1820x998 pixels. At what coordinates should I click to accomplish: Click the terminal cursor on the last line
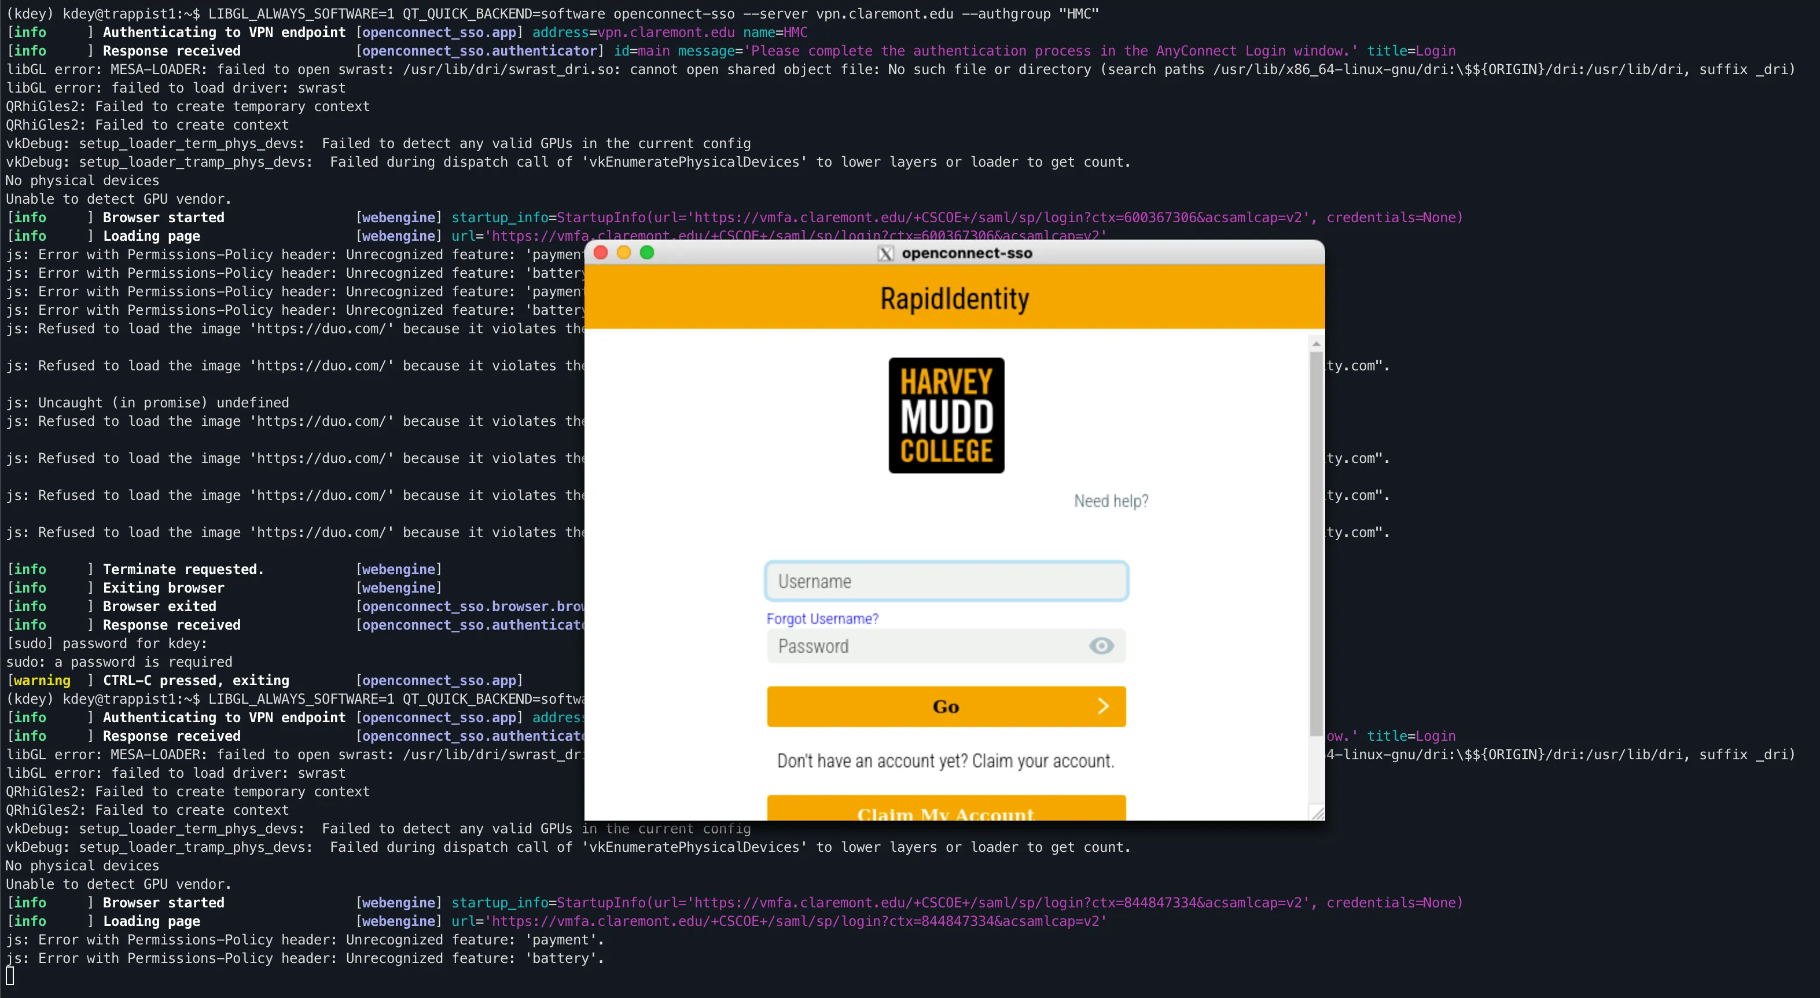click(x=10, y=976)
